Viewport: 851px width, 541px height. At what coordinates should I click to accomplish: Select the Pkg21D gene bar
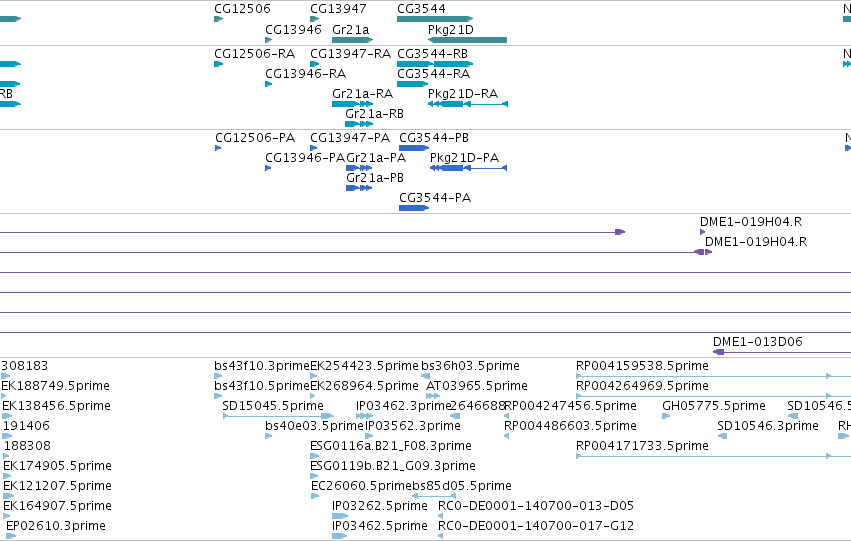tap(467, 40)
